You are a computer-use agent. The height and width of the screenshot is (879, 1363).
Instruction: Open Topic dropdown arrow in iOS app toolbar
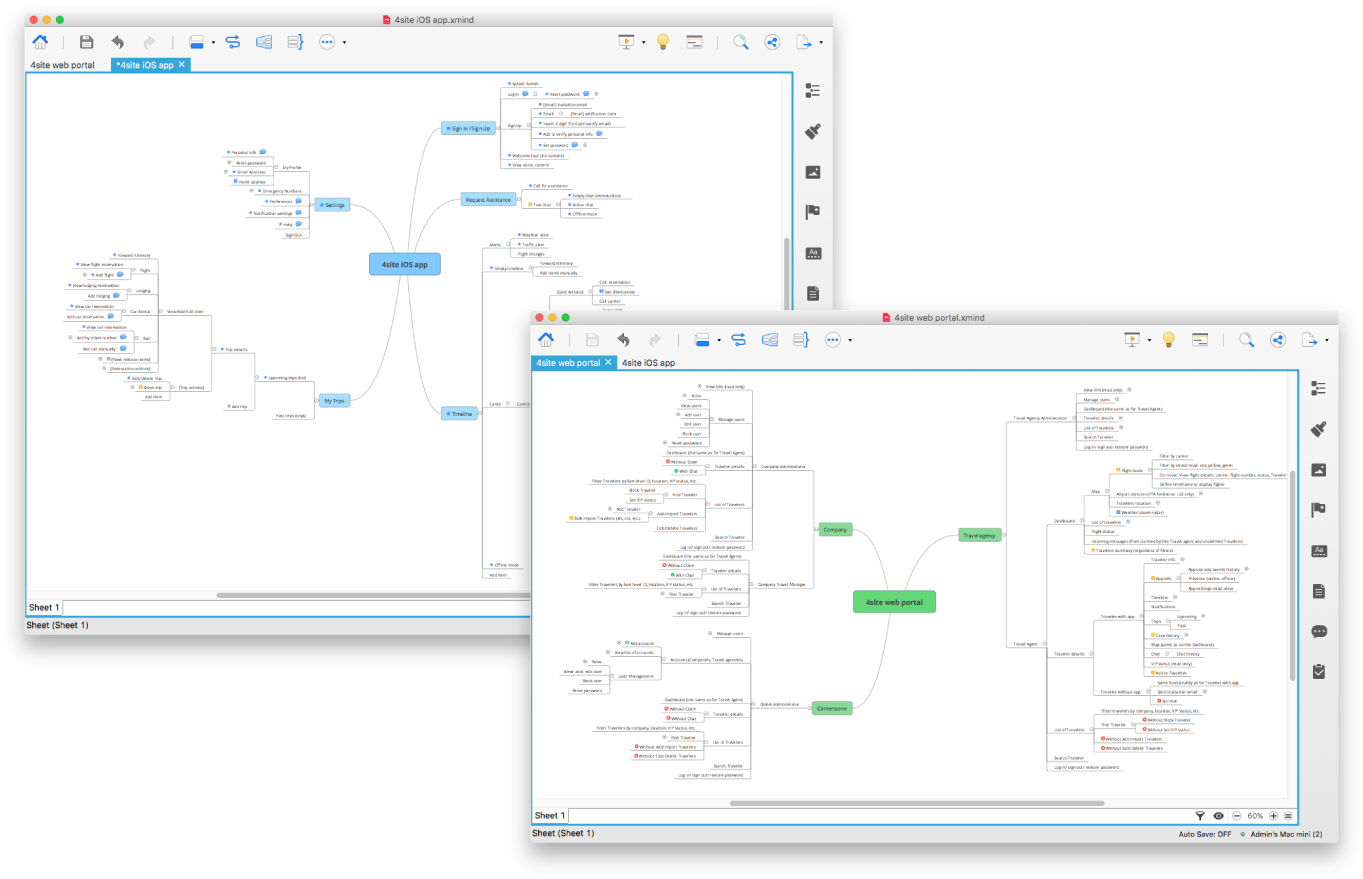tap(212, 43)
